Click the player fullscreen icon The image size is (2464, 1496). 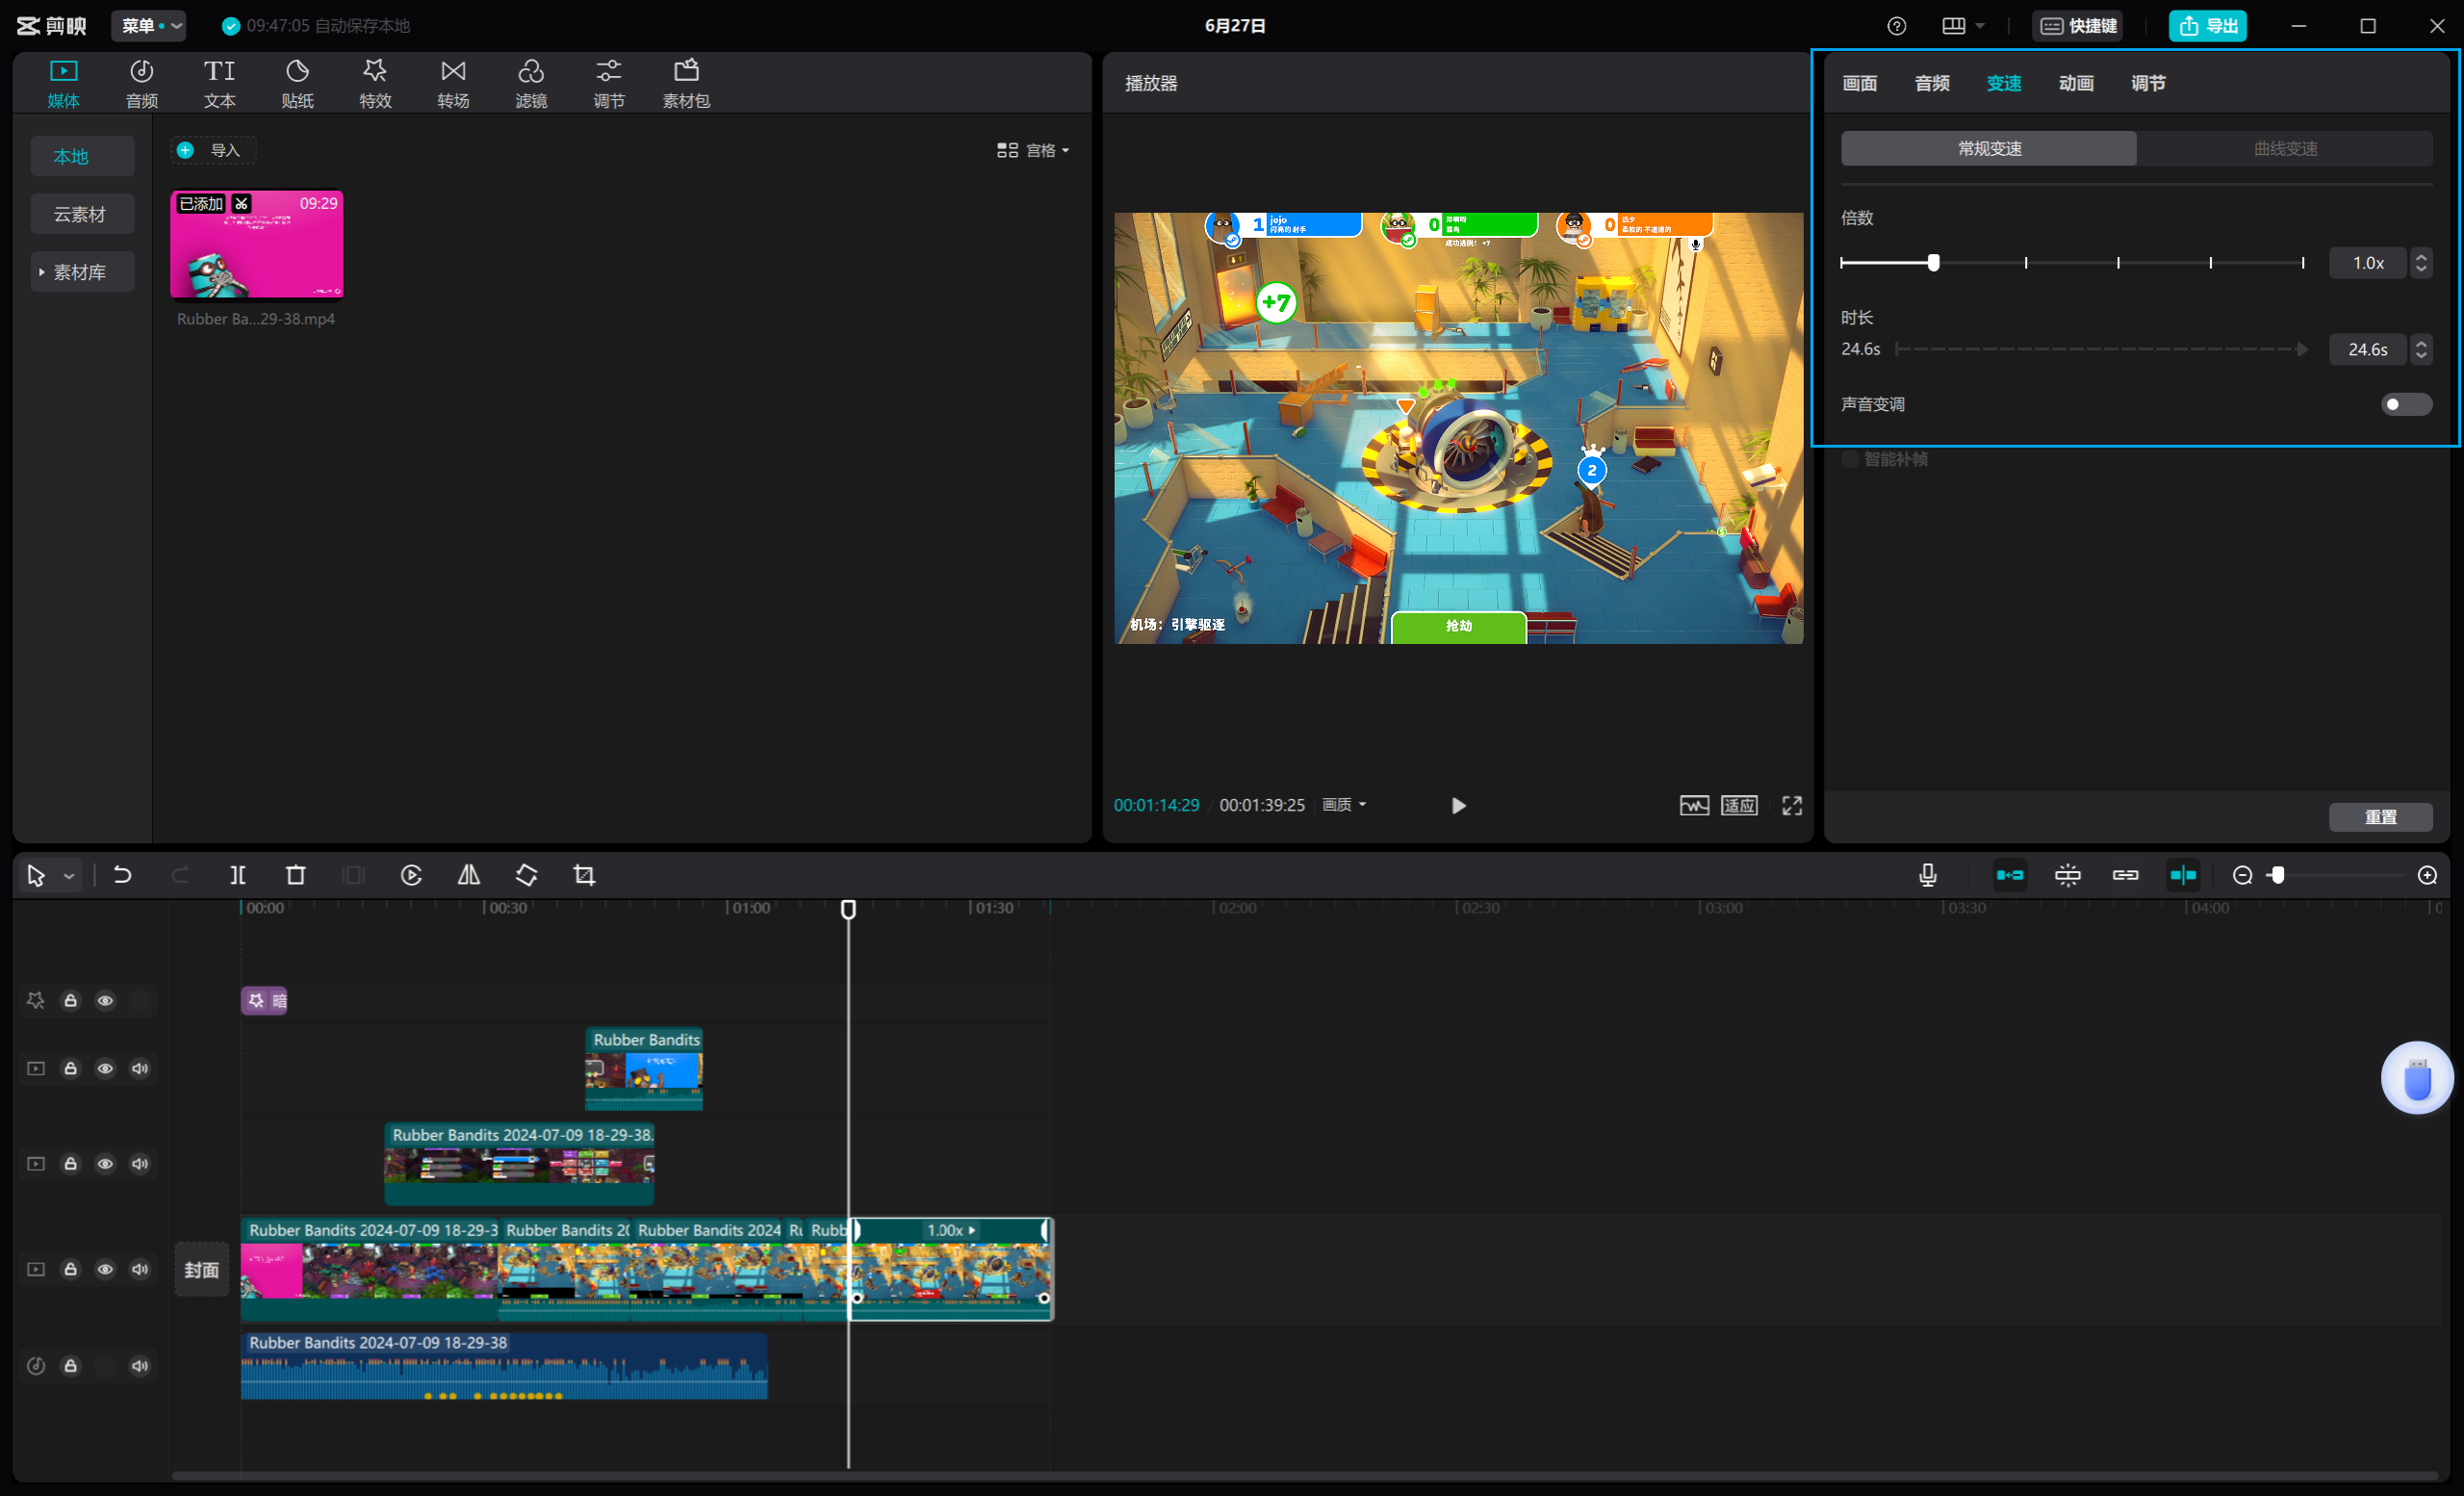coord(1792,805)
